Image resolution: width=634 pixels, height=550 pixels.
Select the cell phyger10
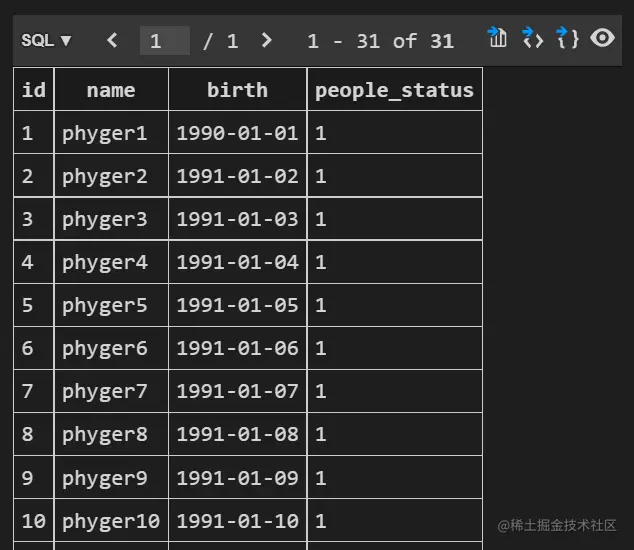point(111,520)
